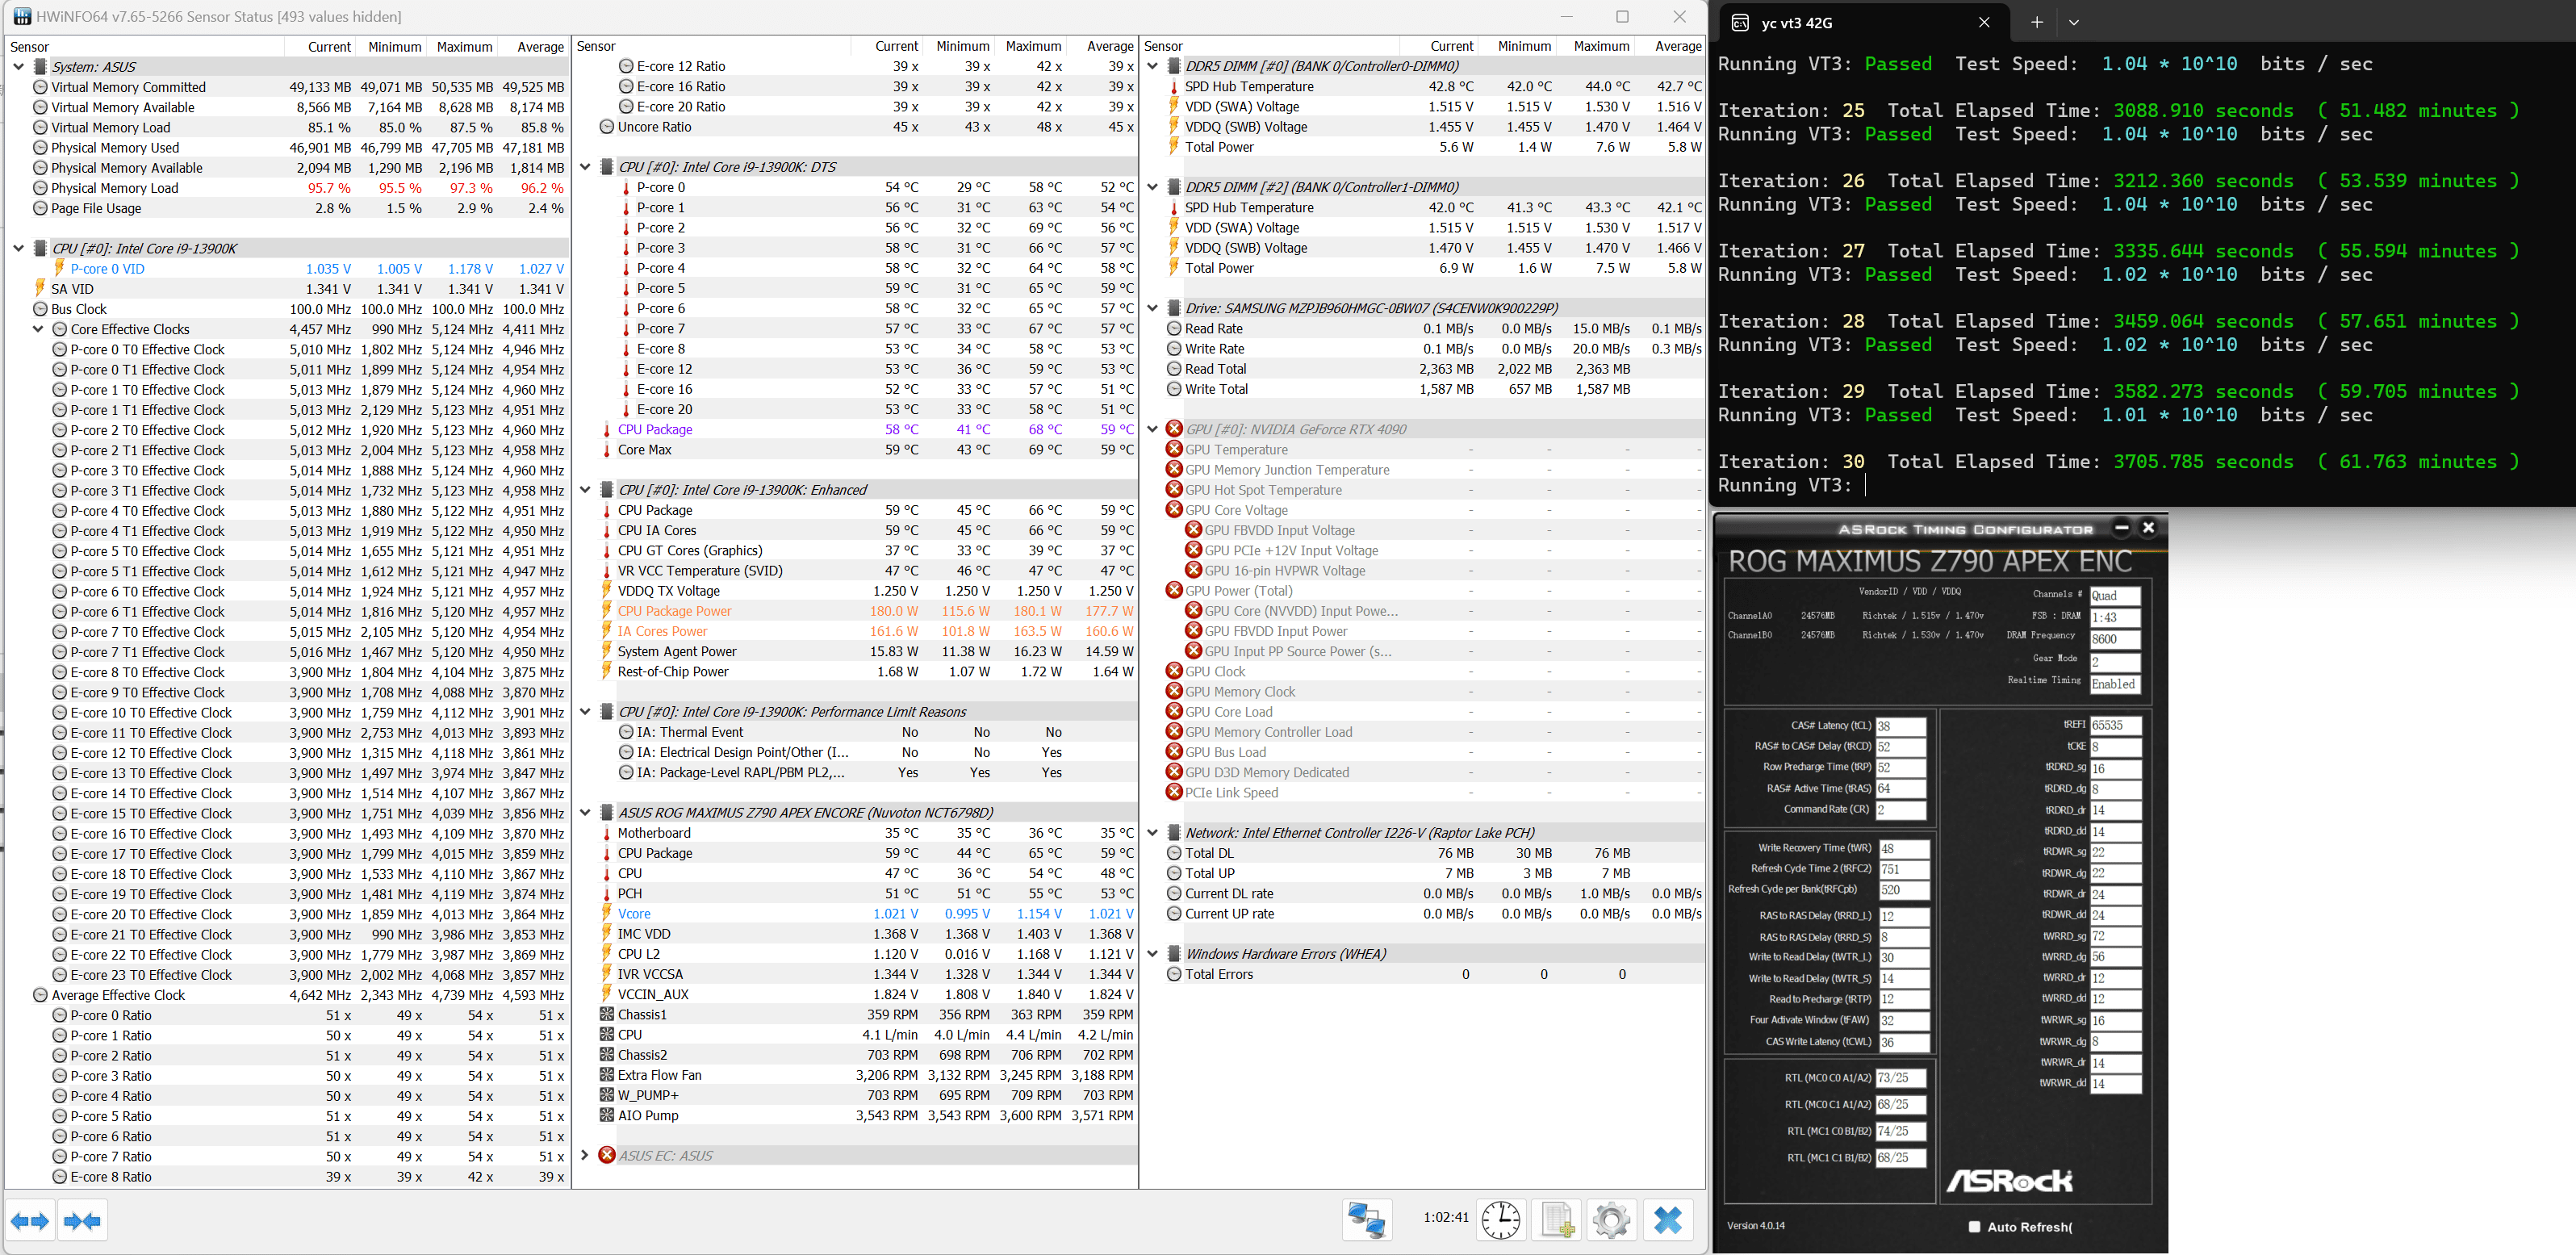2576x1255 pixels.
Task: Open new terminal tab with plus icon
Action: click(x=2036, y=22)
